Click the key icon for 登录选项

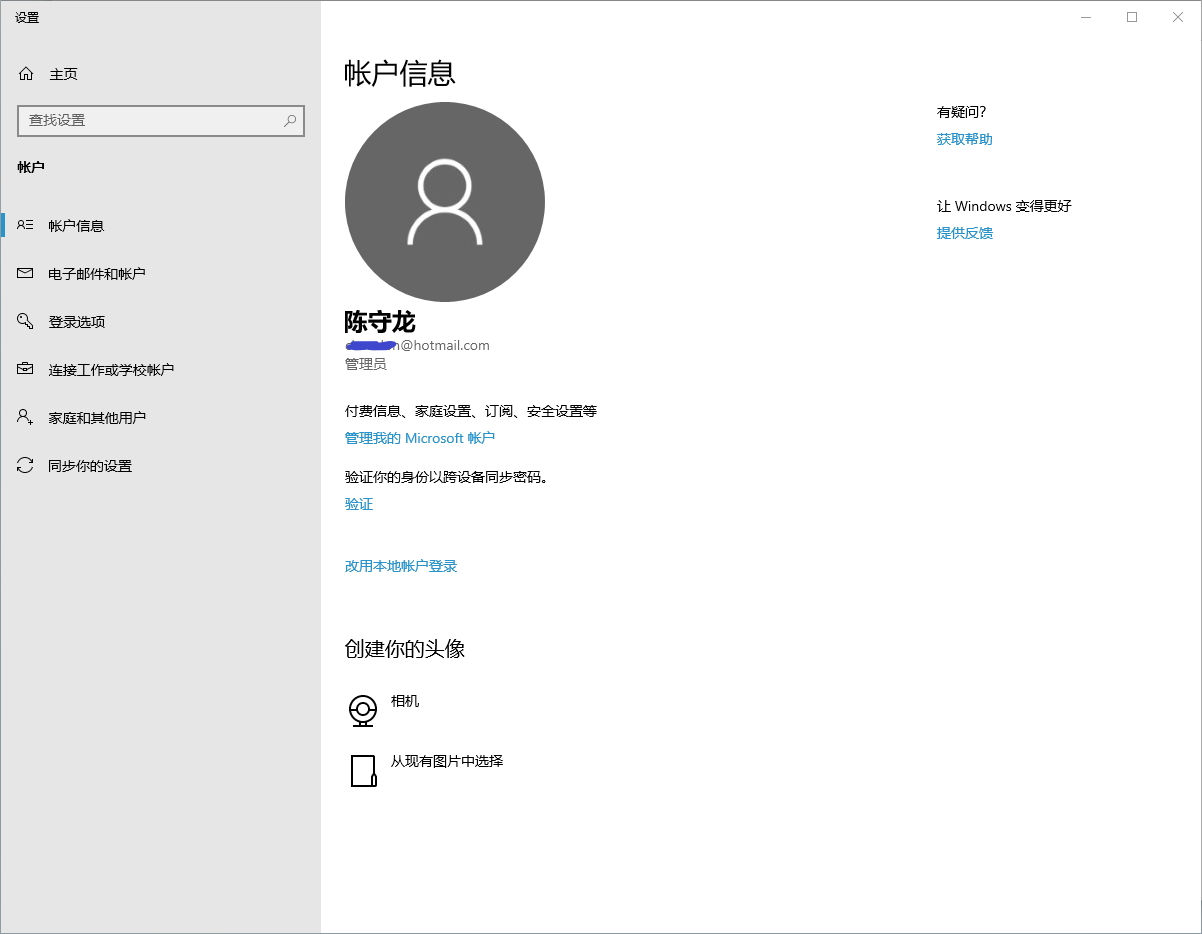25,321
